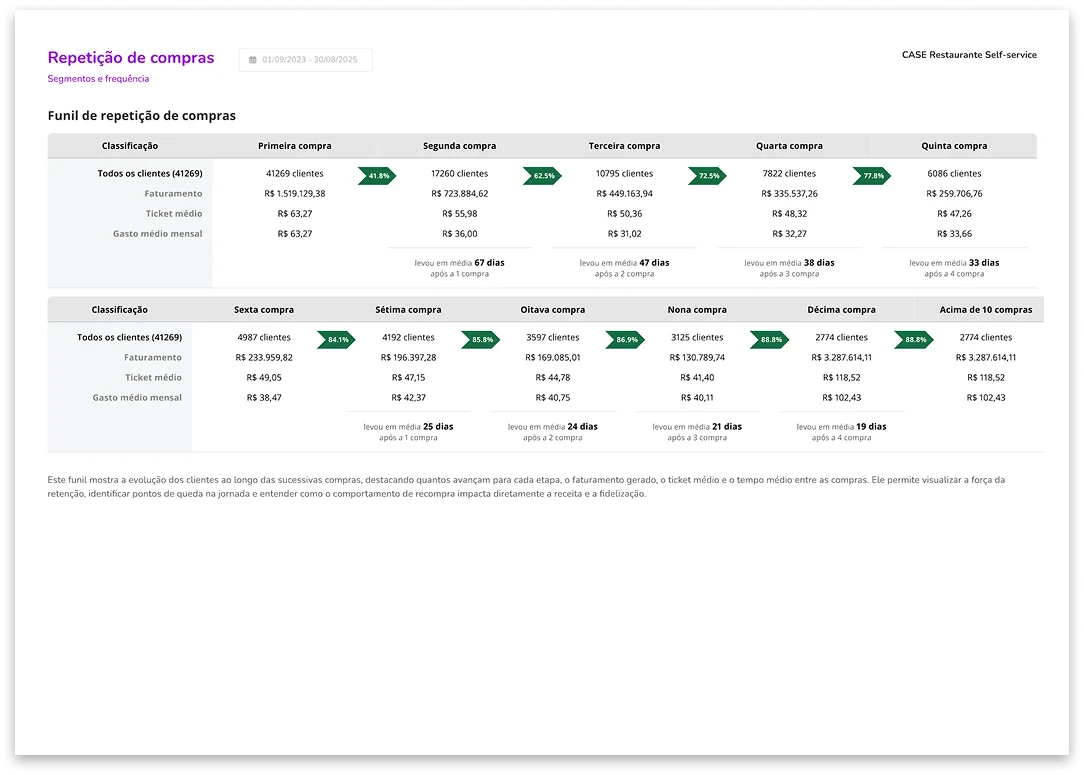Click the 62.5% conversion arrow badge
Screen dimensions: 1084x775
pyautogui.click(x=542, y=176)
